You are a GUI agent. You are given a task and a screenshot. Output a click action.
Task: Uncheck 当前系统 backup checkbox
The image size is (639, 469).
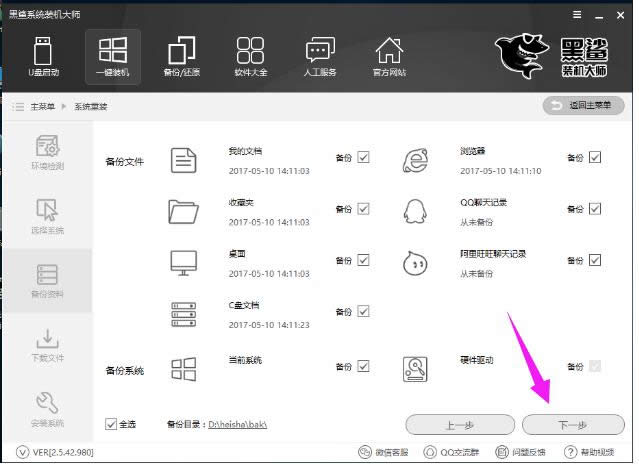tap(363, 366)
